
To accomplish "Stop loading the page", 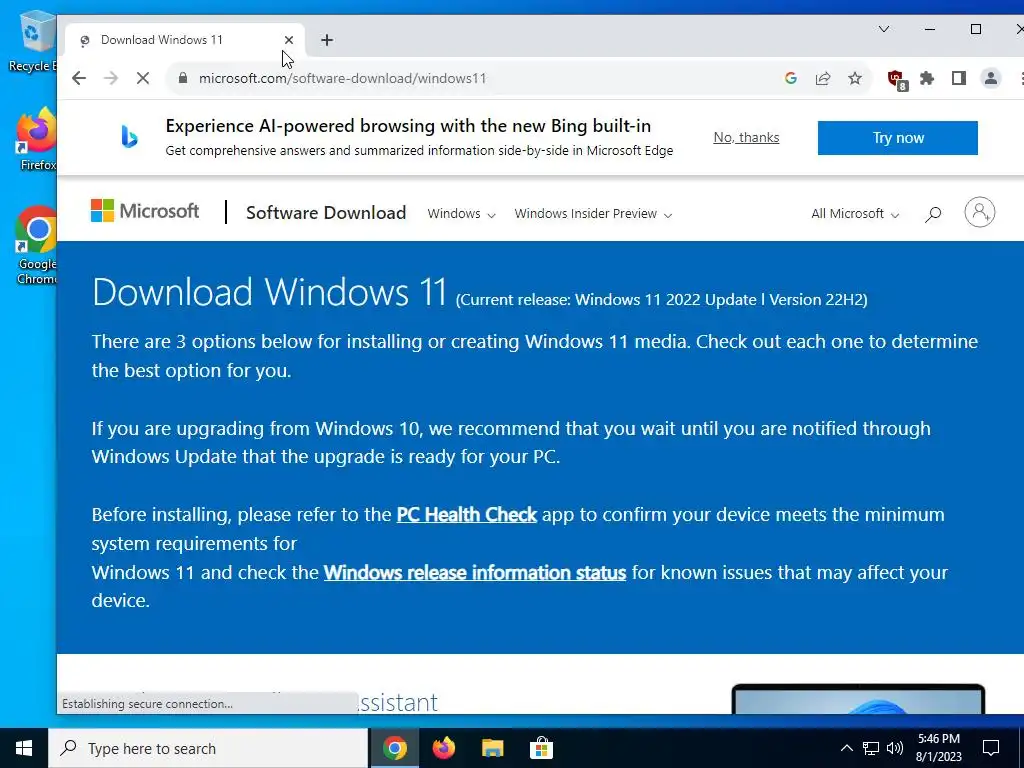I will click(143, 78).
